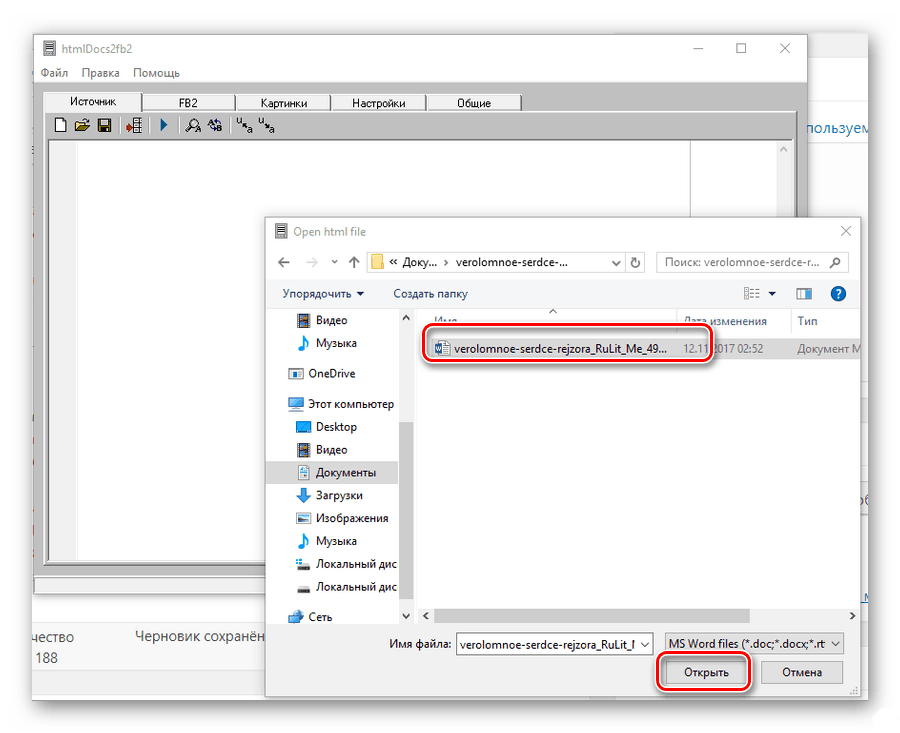Click the first case-change icon in toolbar
This screenshot has width=900, height=733.
245,125
